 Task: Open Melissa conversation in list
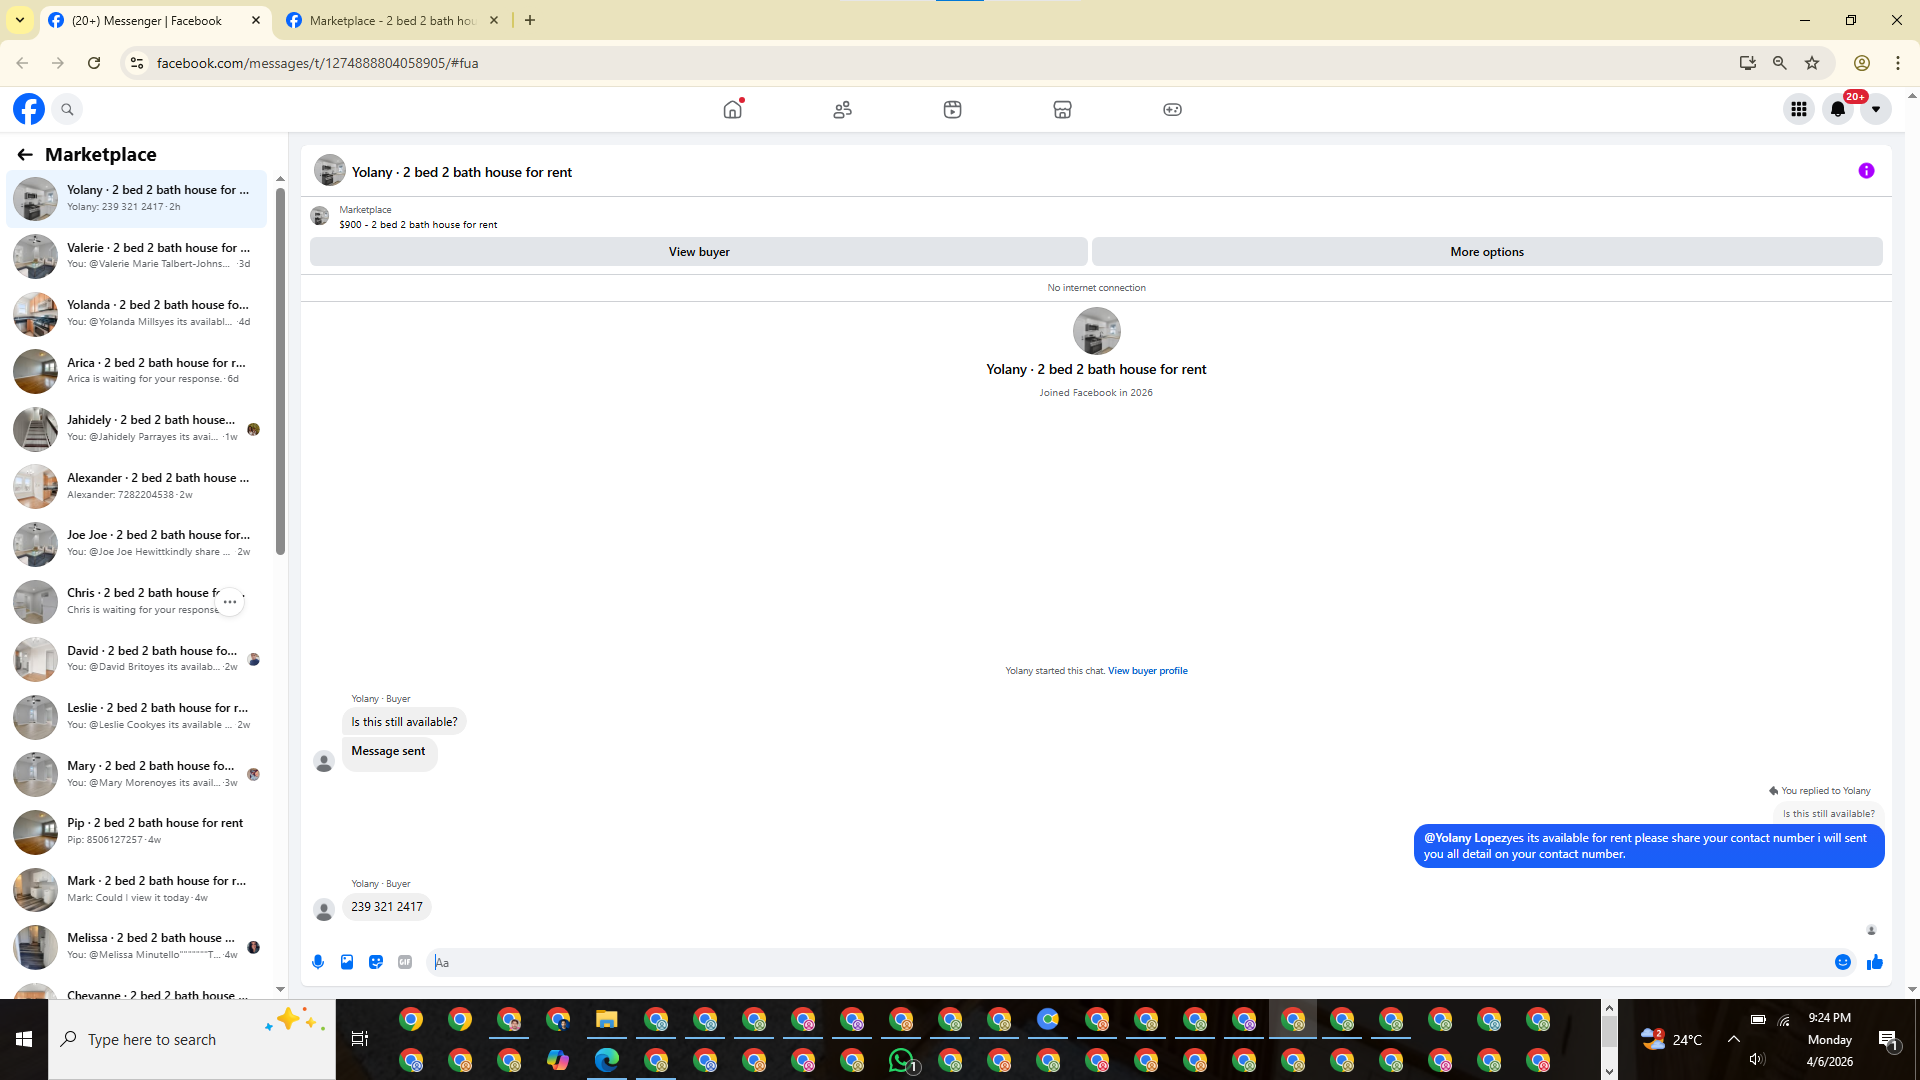tap(137, 947)
